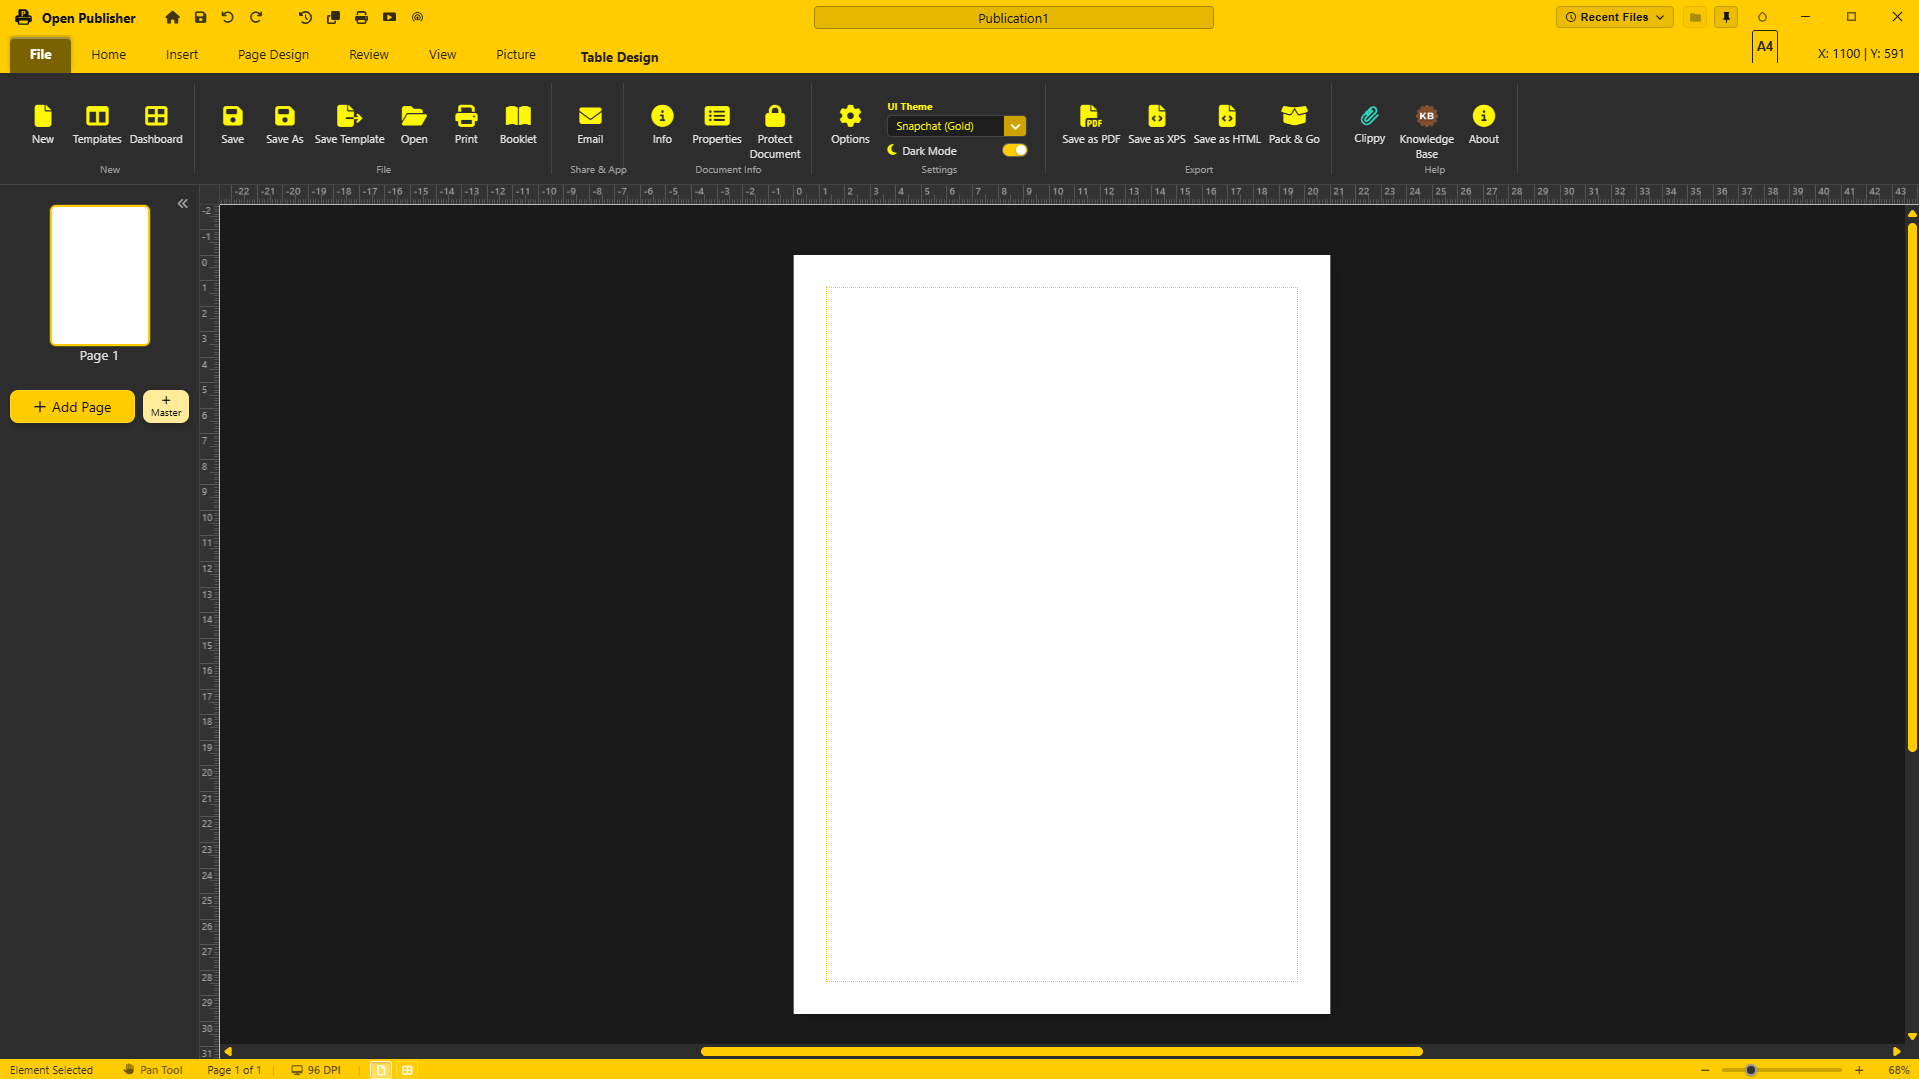Open the About dialog

(x=1484, y=125)
